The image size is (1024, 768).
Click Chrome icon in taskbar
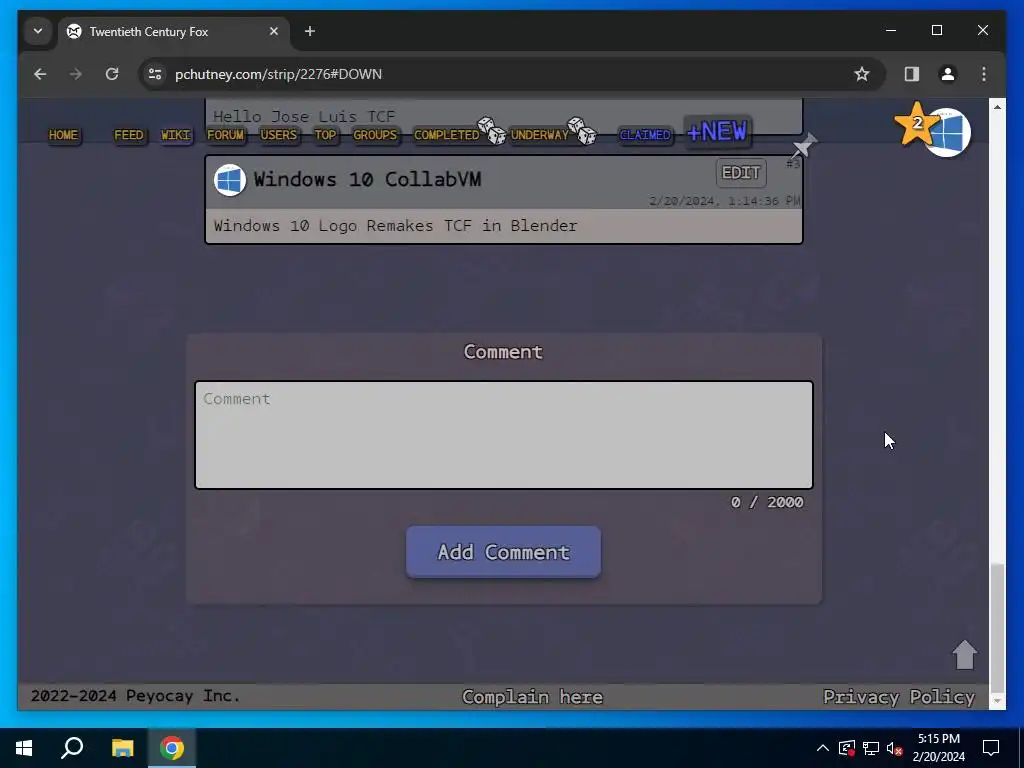click(172, 748)
